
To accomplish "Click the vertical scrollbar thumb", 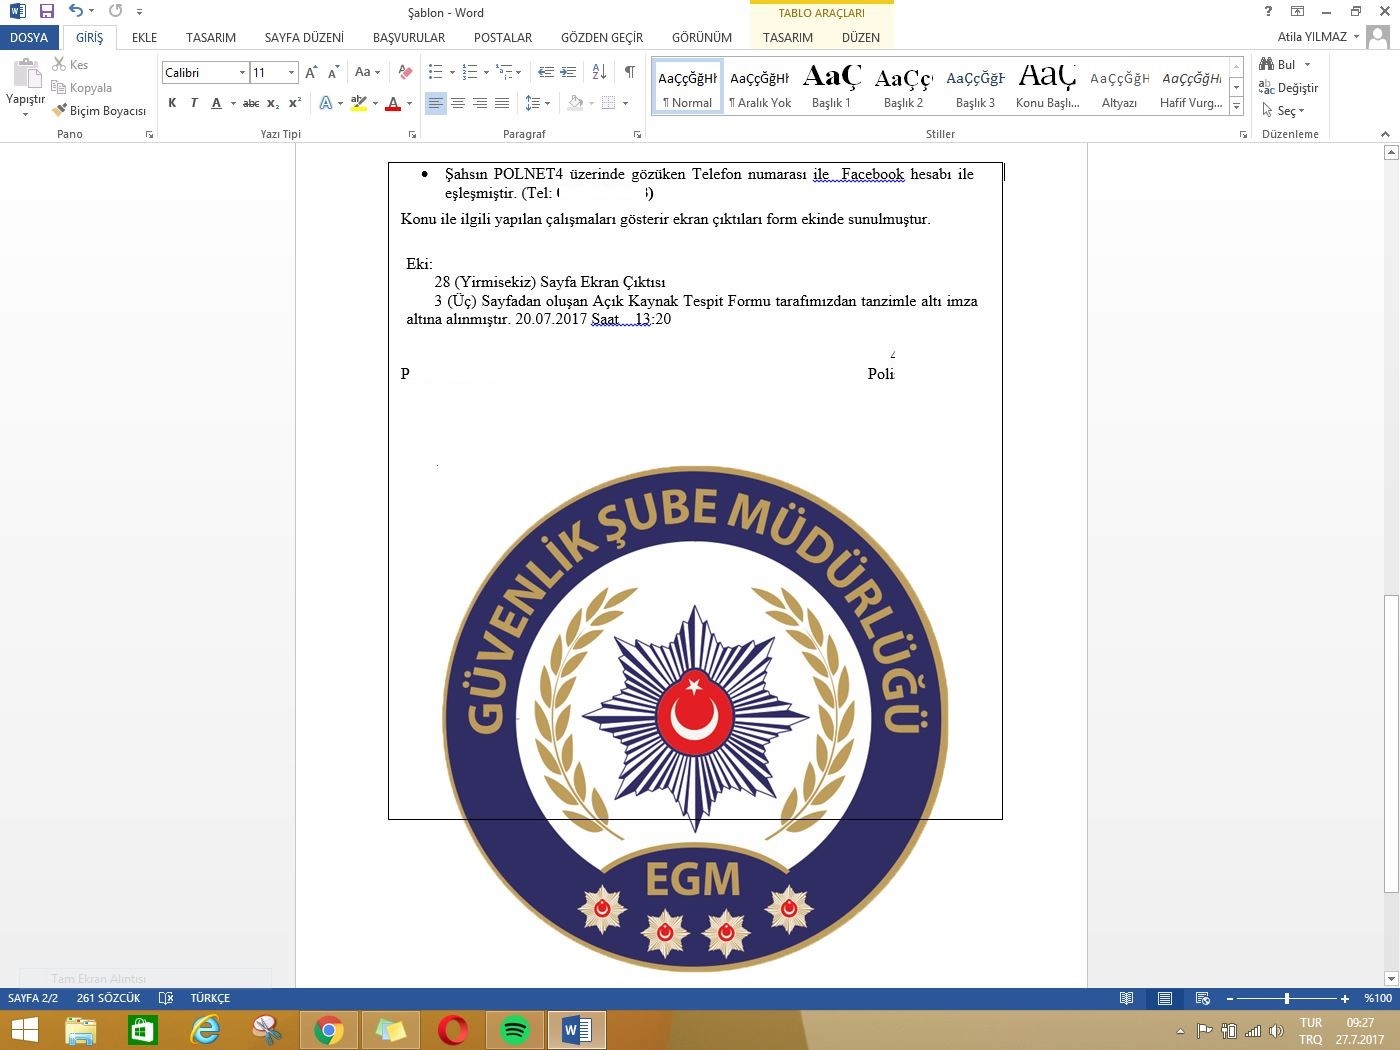I will (1391, 744).
